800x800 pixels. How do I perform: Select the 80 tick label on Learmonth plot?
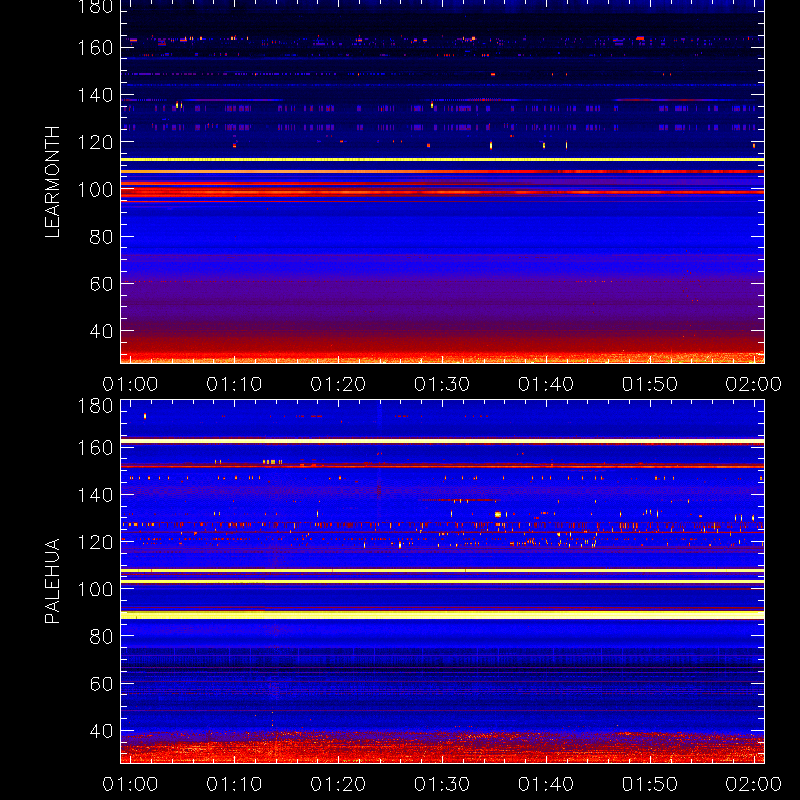click(x=101, y=237)
